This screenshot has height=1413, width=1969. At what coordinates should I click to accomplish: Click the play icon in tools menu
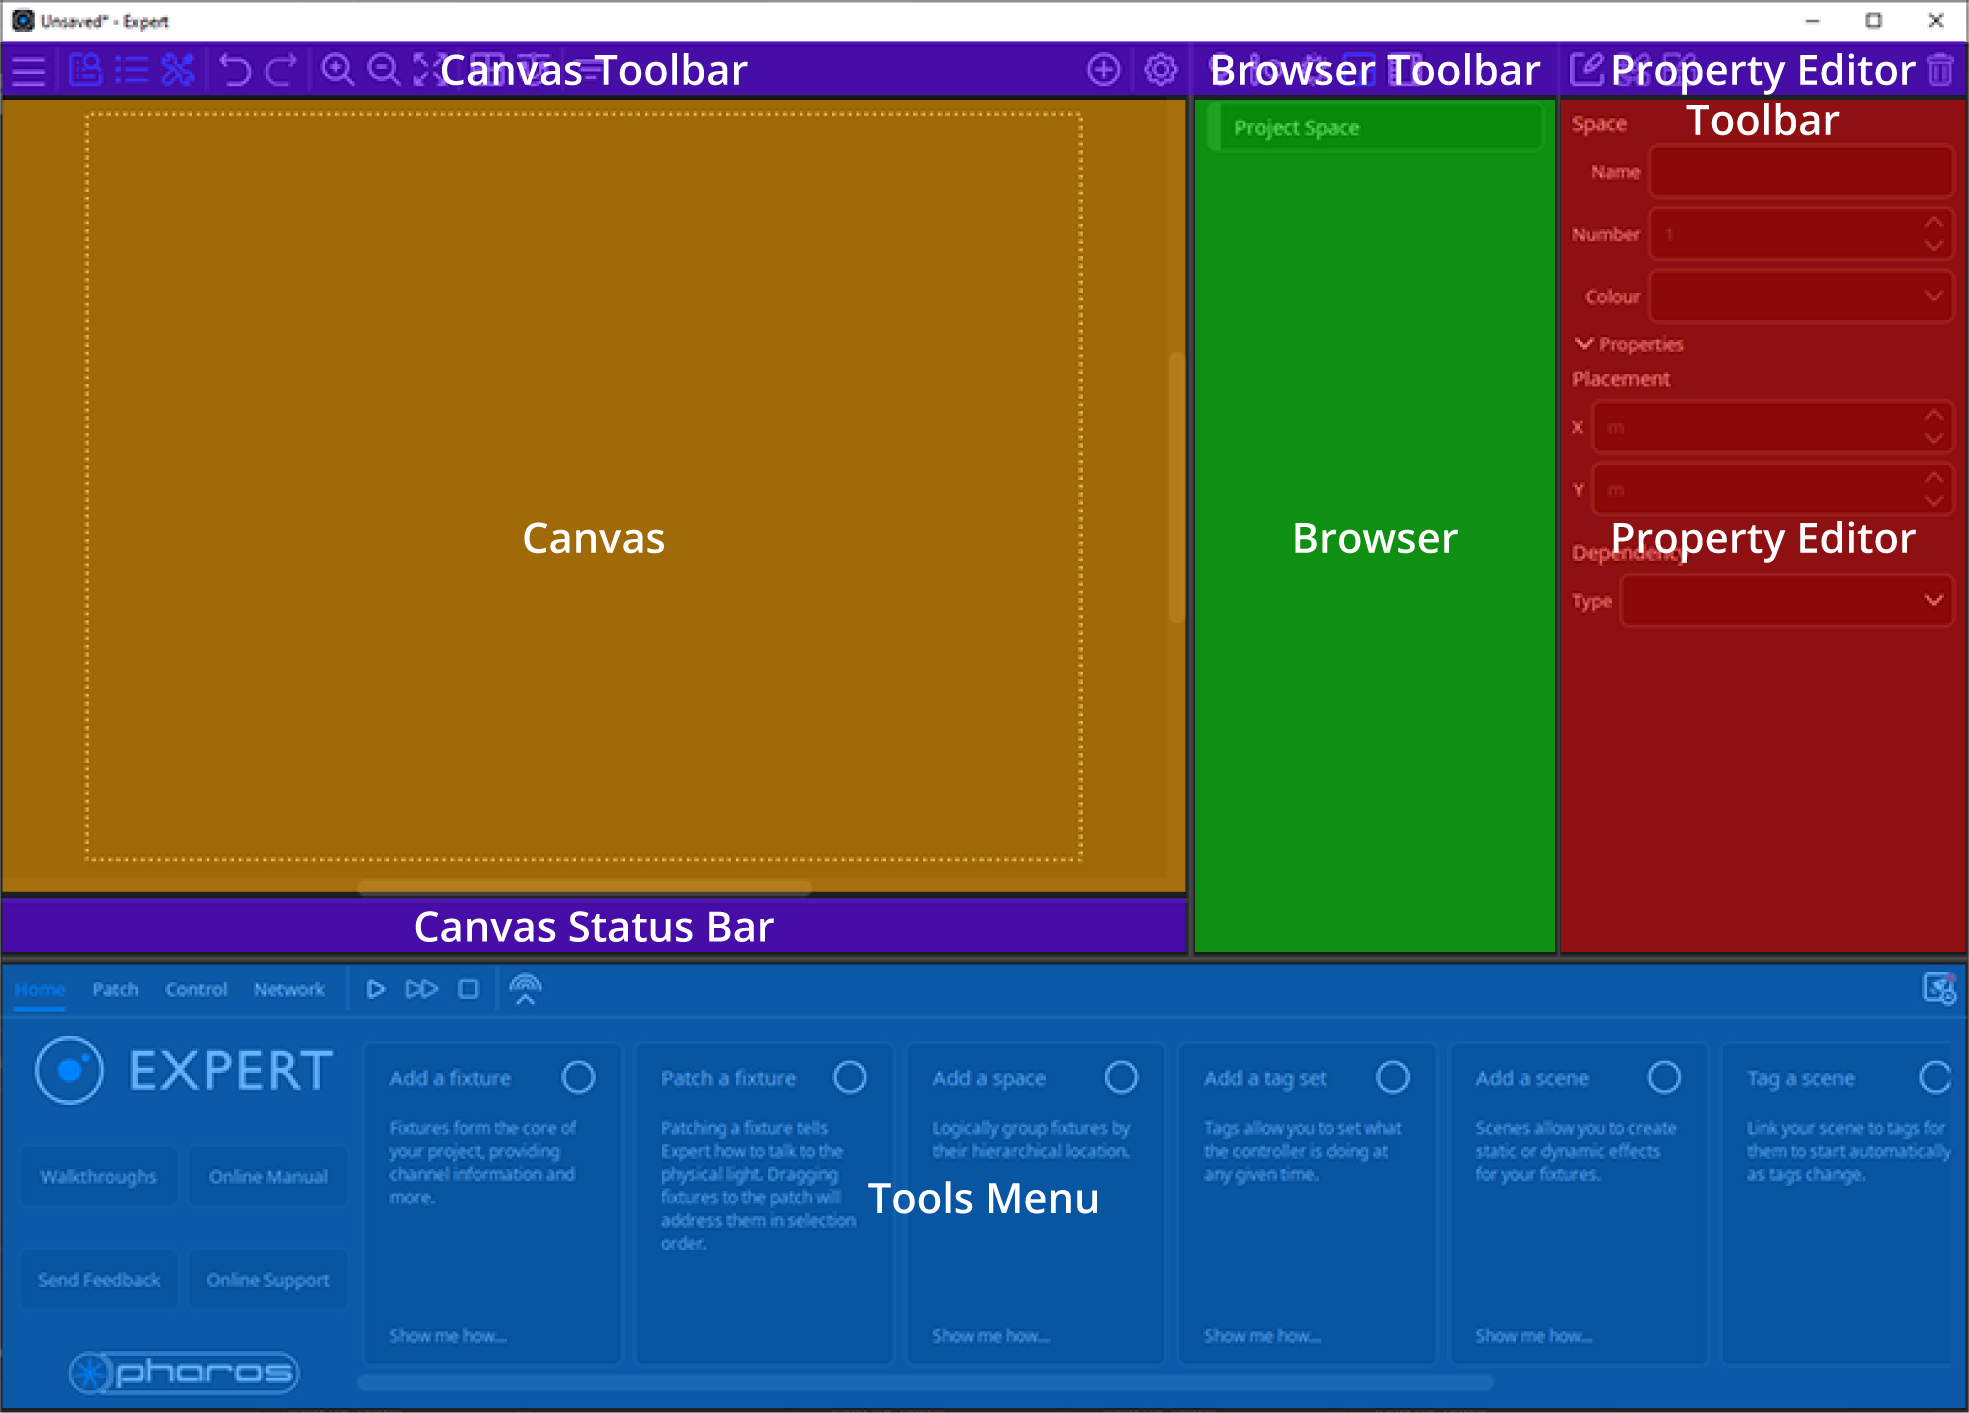click(x=376, y=989)
